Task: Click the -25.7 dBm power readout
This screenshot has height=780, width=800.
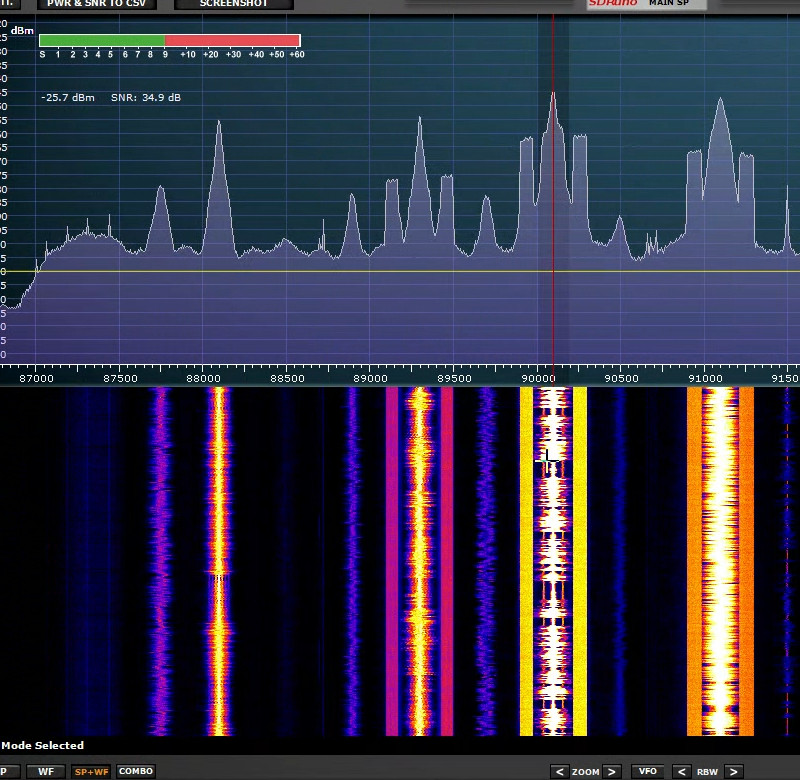Action: tap(68, 97)
